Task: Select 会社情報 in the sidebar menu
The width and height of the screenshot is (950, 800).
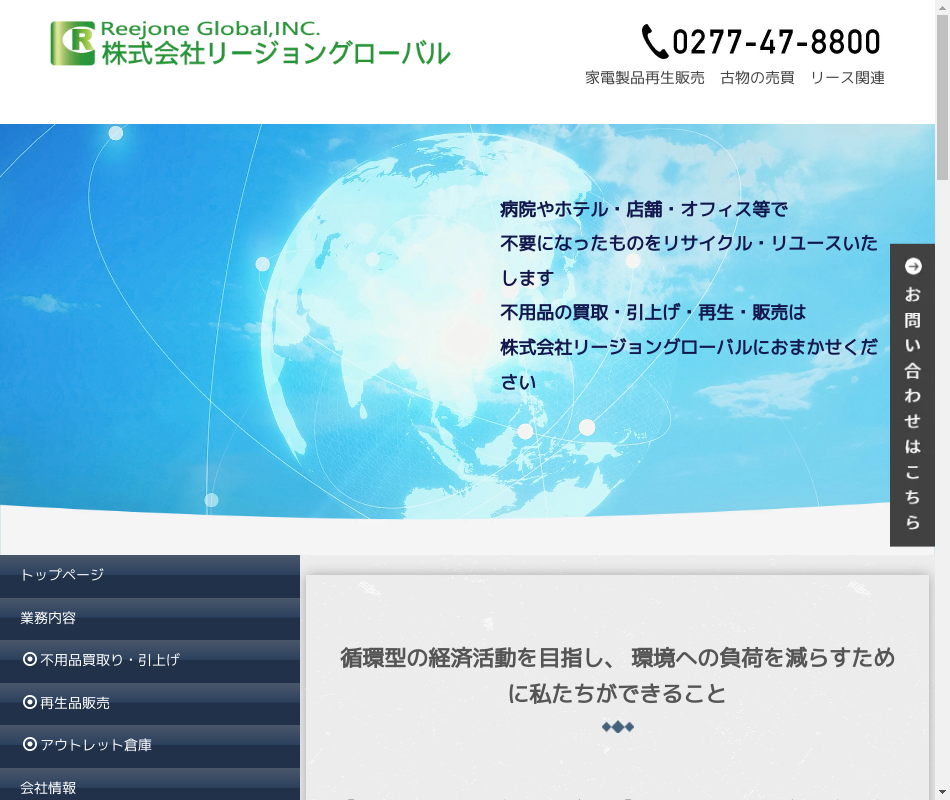Action: tap(48, 788)
